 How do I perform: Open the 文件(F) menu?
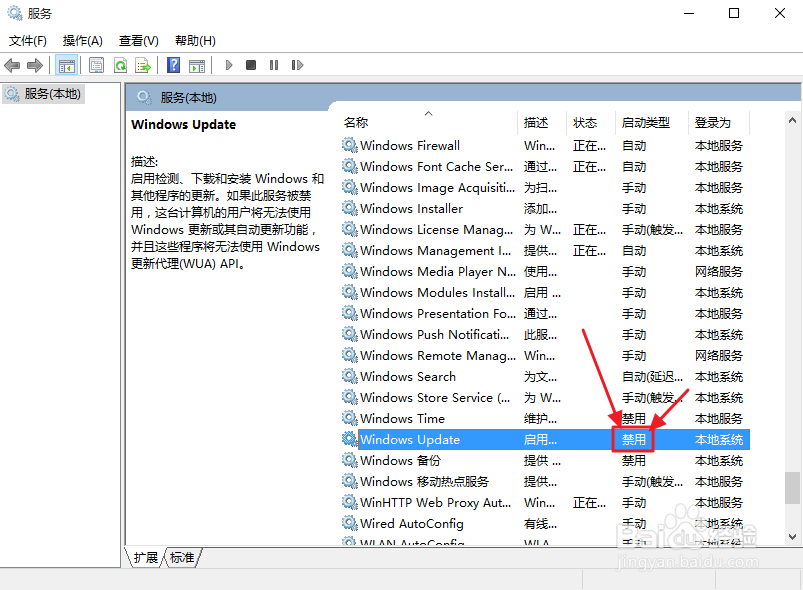(28, 41)
